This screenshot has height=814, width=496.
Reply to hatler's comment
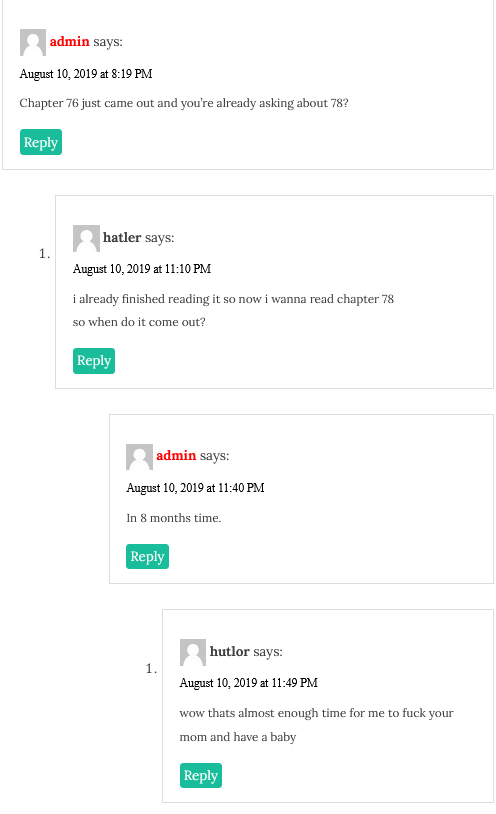(x=94, y=361)
